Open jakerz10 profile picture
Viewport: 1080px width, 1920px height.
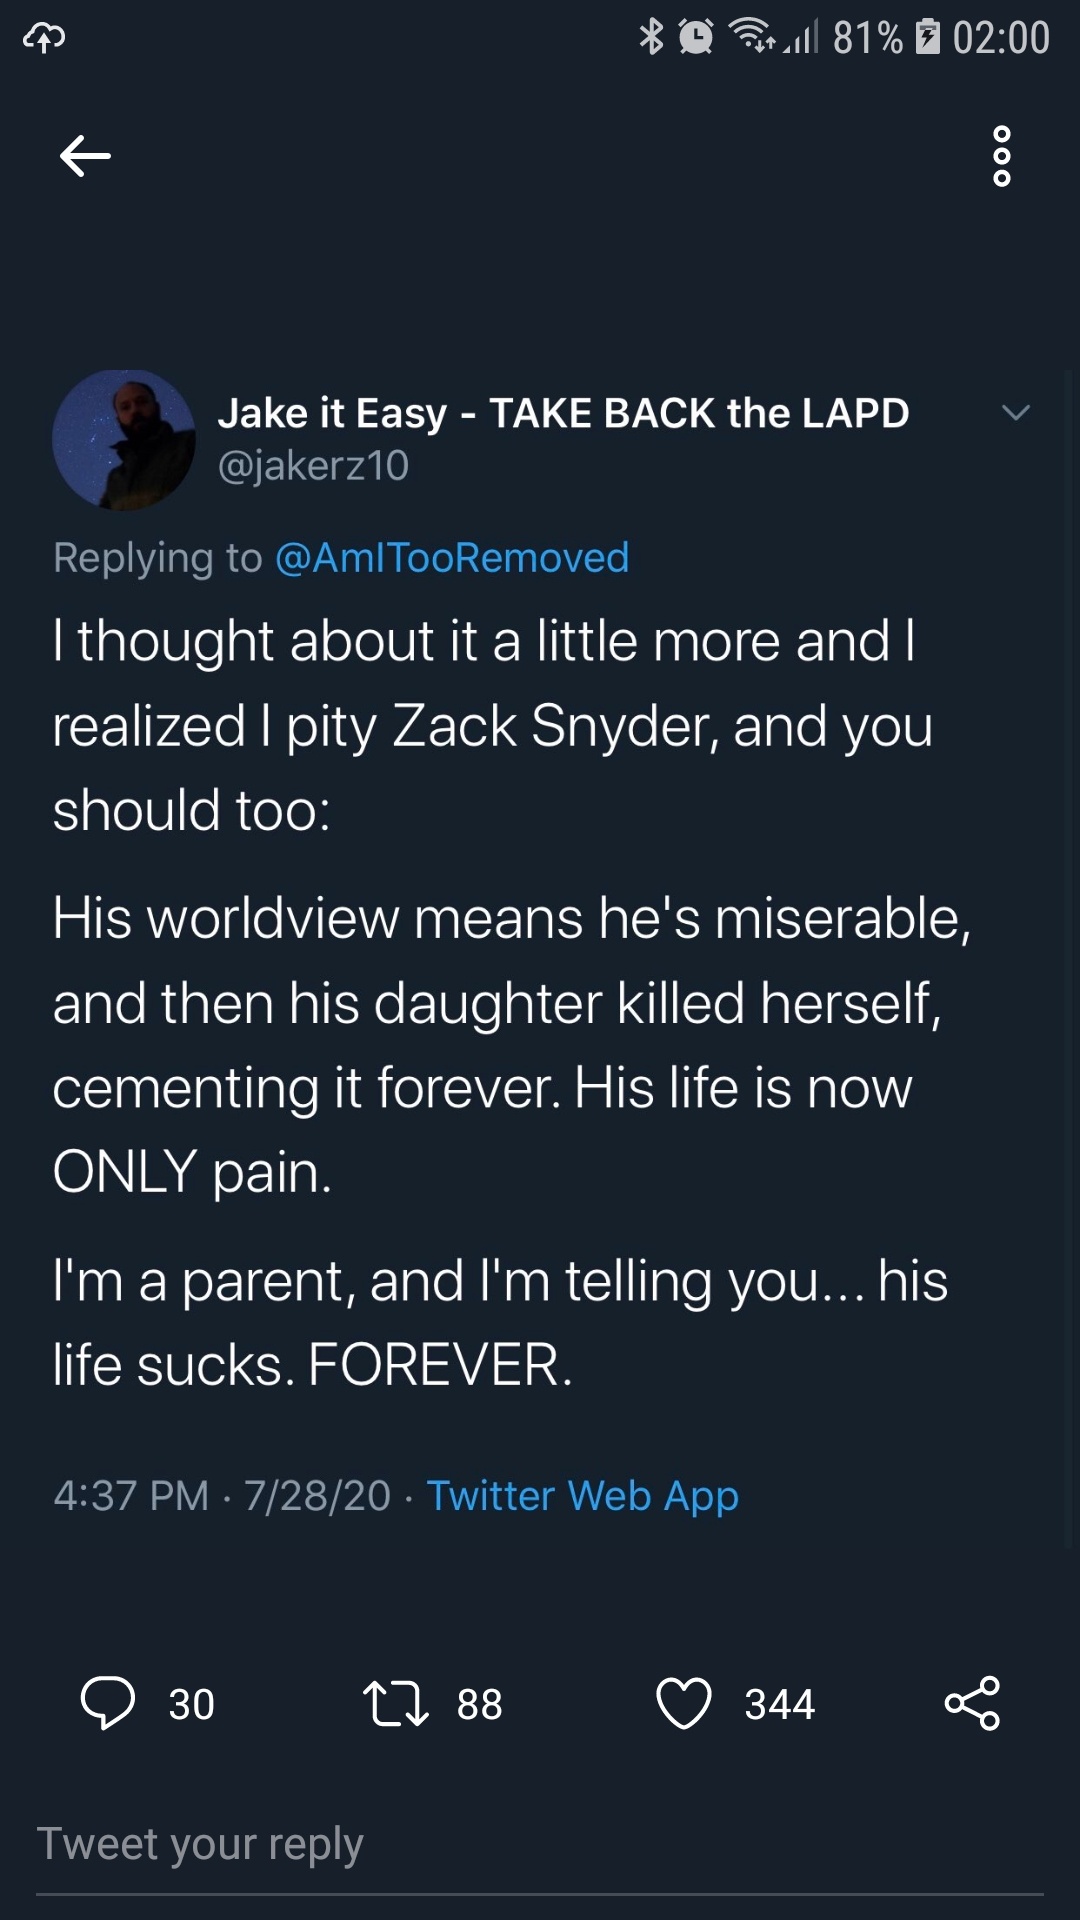tap(124, 440)
